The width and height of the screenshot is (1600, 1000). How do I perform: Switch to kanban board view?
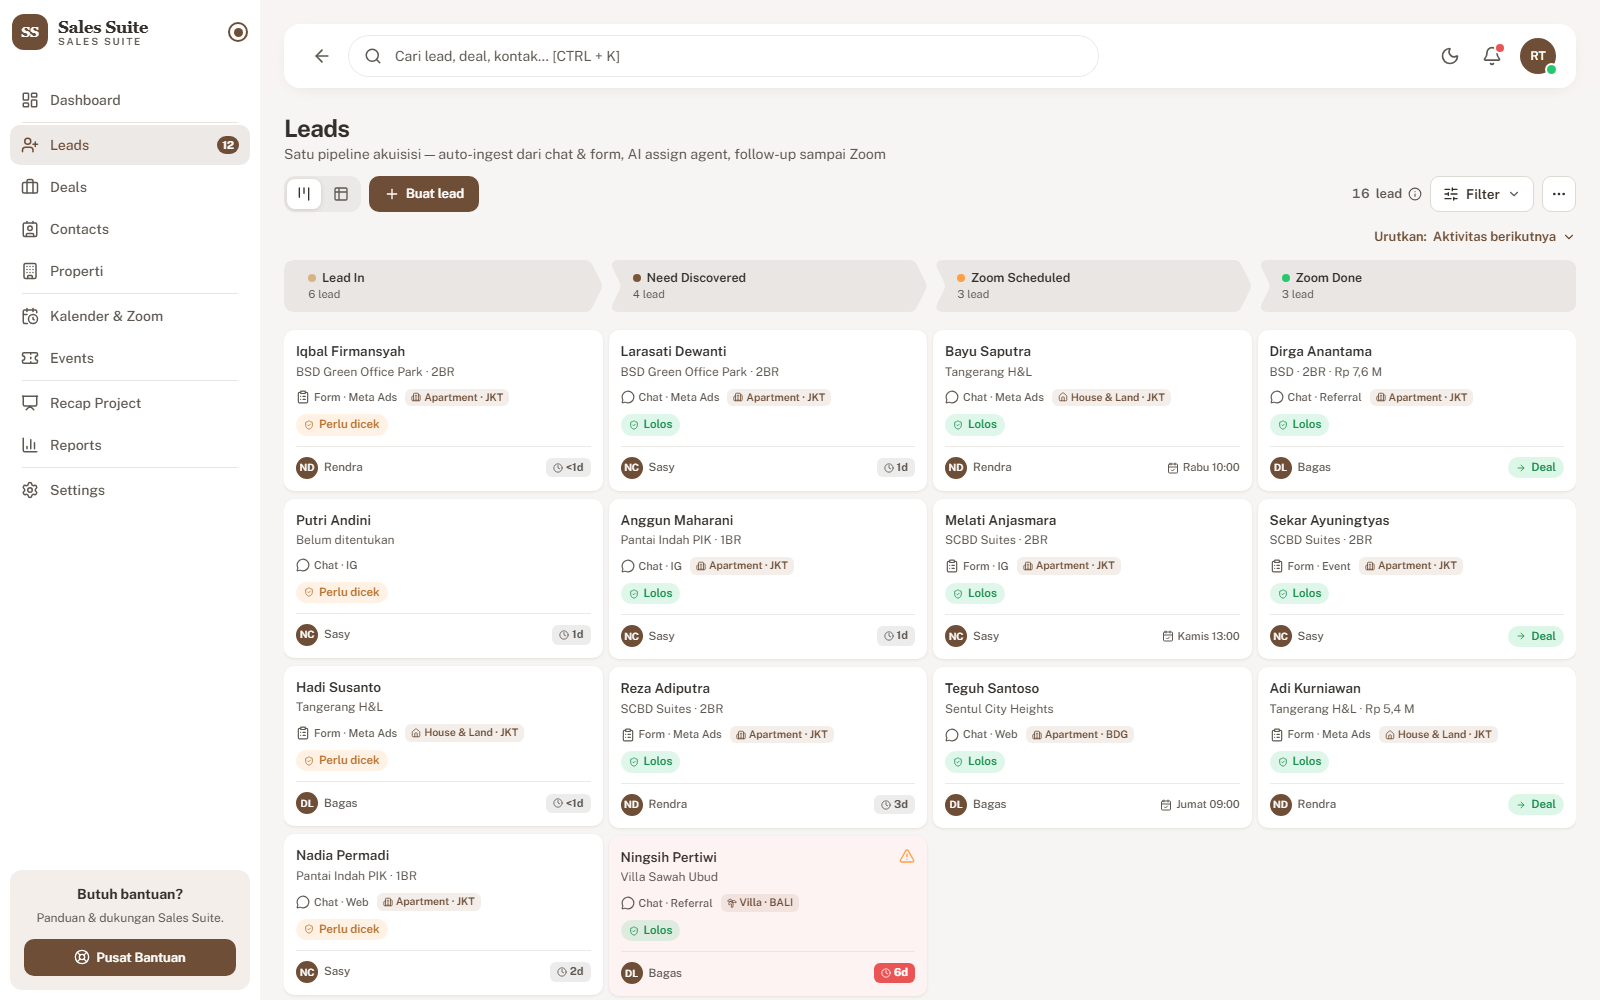tap(304, 194)
